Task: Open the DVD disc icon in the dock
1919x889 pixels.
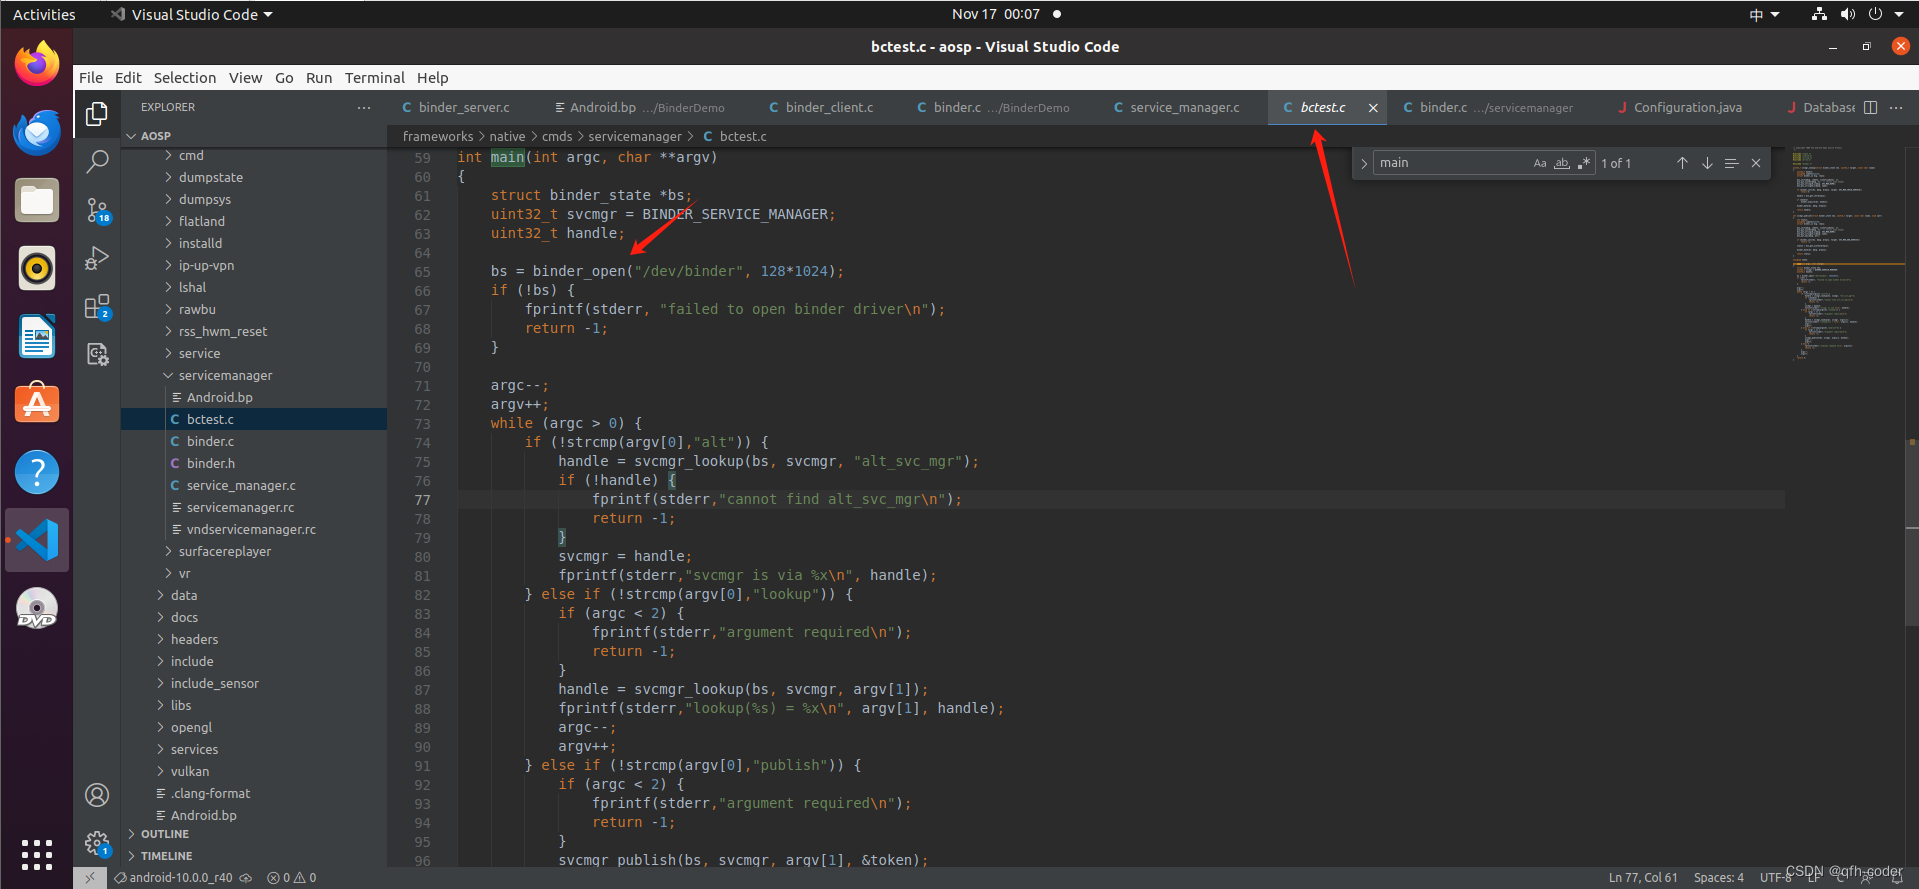Action: (37, 608)
